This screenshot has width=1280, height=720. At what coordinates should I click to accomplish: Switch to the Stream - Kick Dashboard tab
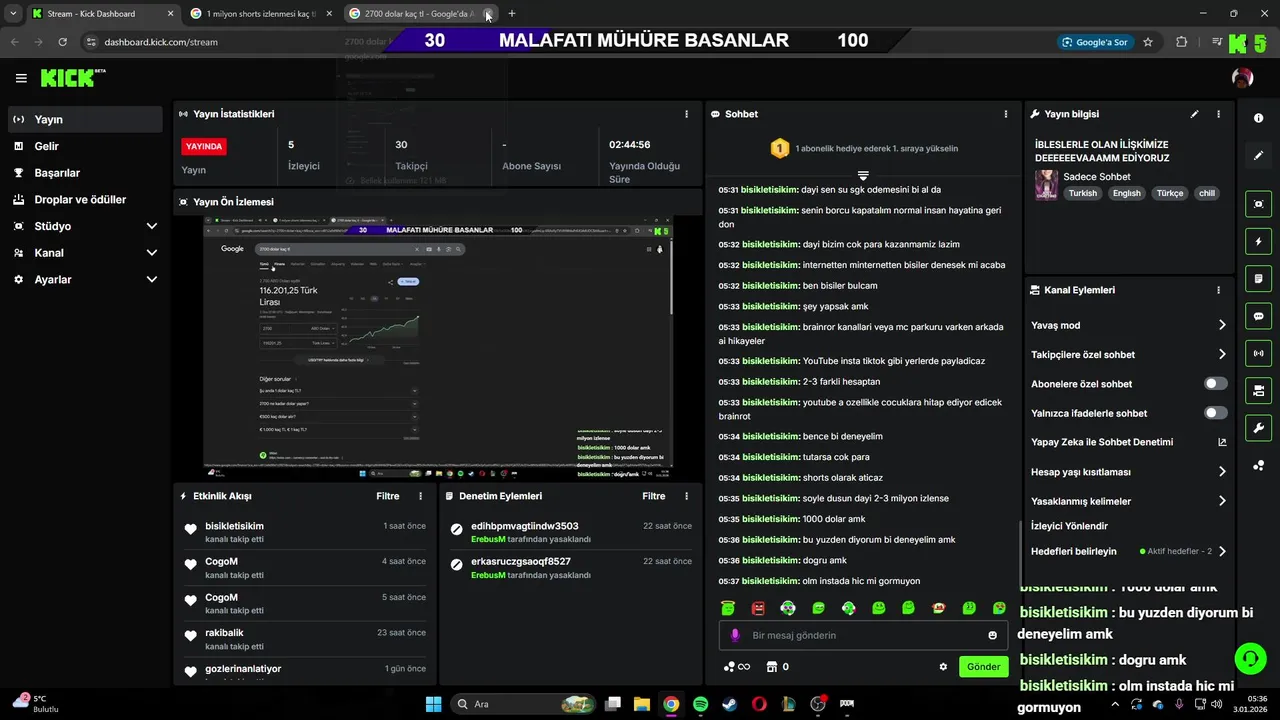click(x=103, y=14)
